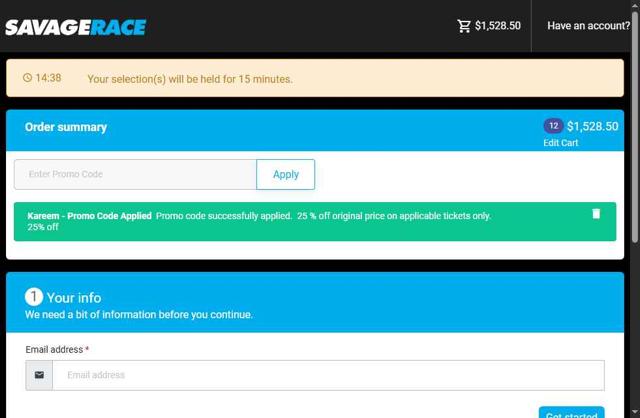The height and width of the screenshot is (418, 640).
Task: Click the '25% off' line in promo banner
Action: click(43, 227)
